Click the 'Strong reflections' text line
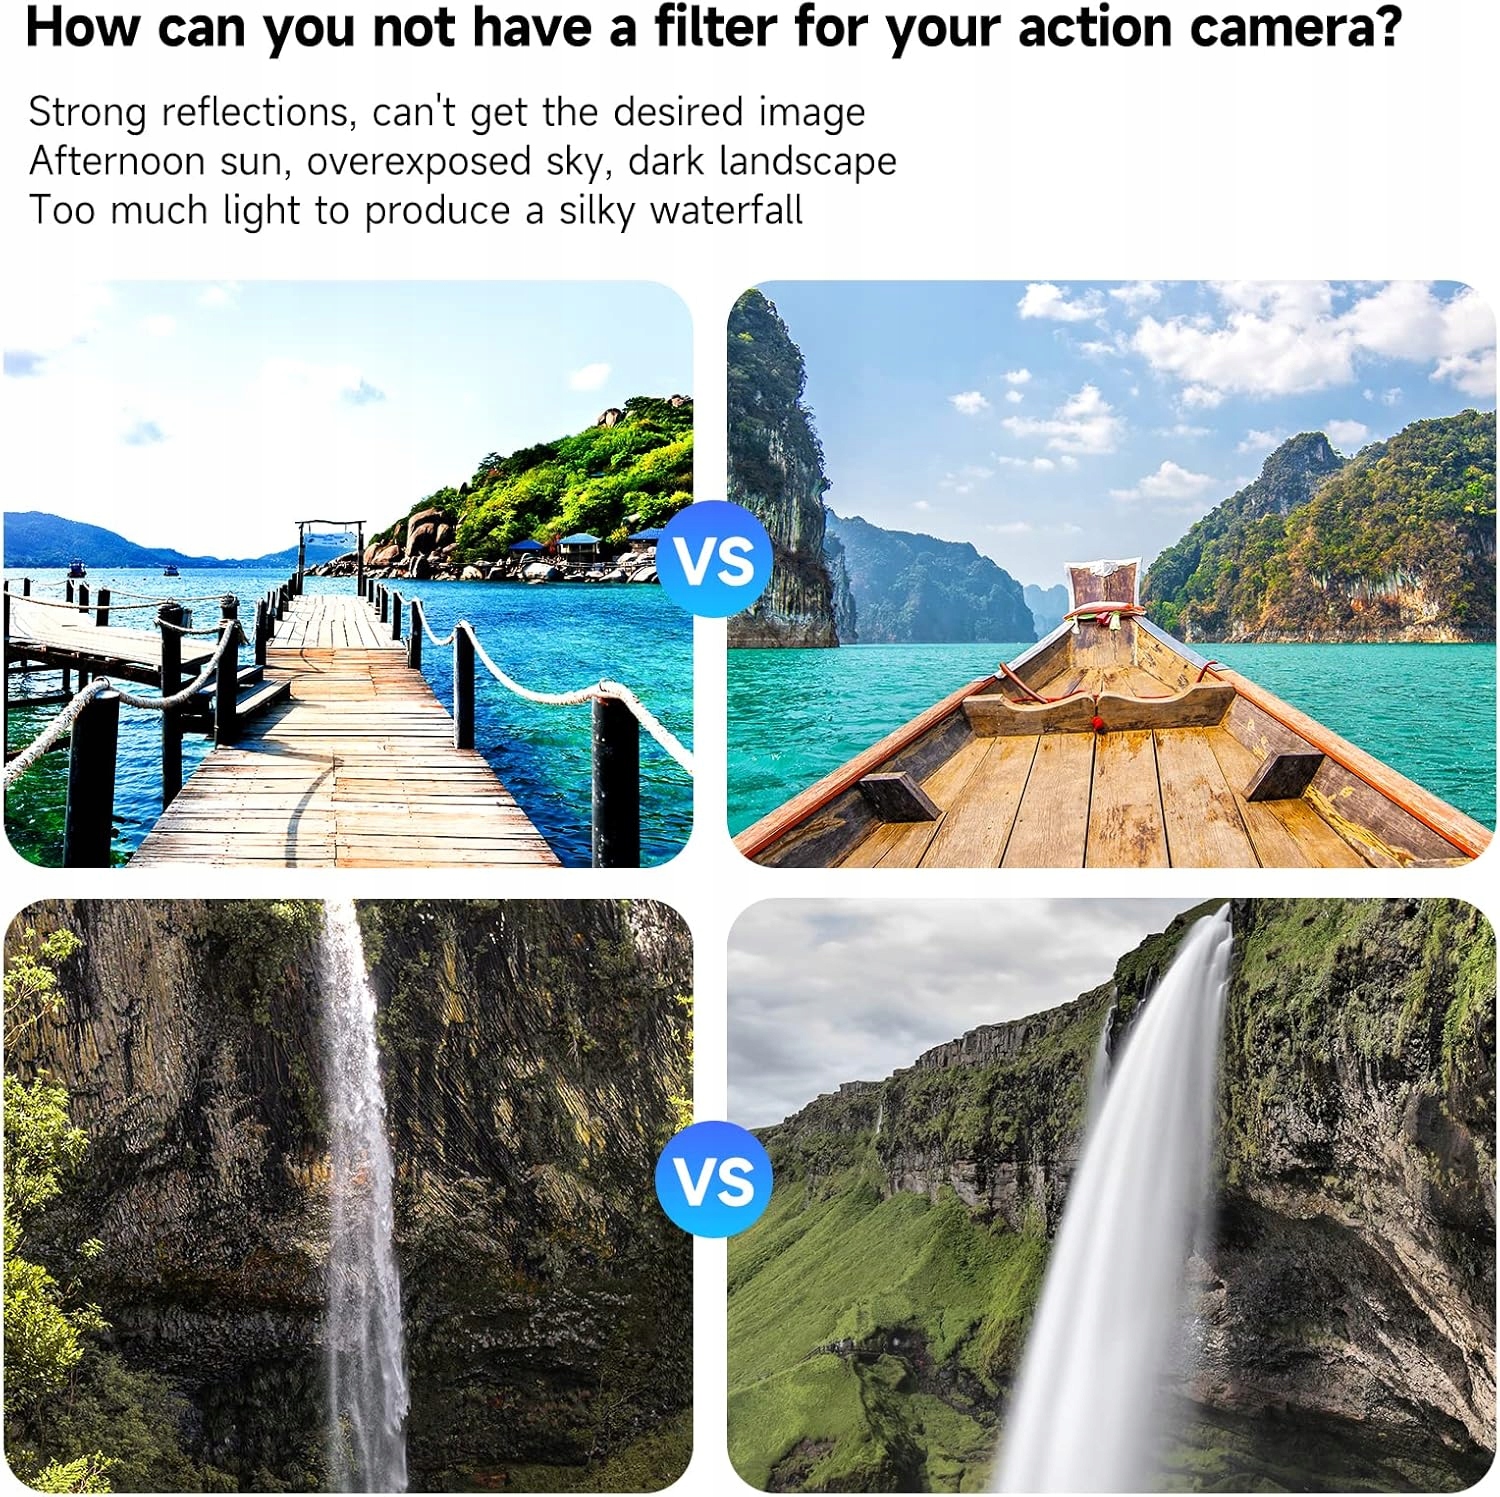The height and width of the screenshot is (1497, 1500). 447,113
